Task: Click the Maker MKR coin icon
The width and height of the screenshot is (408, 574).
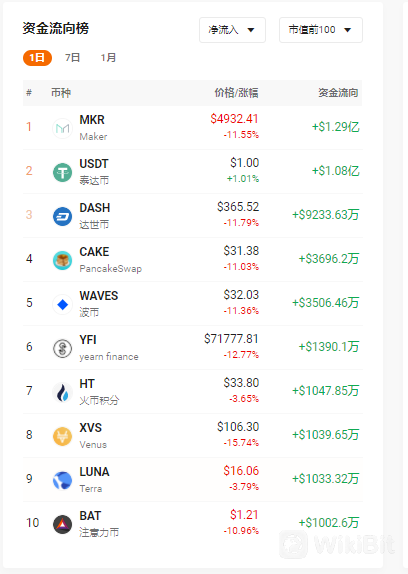Action: pyautogui.click(x=63, y=128)
